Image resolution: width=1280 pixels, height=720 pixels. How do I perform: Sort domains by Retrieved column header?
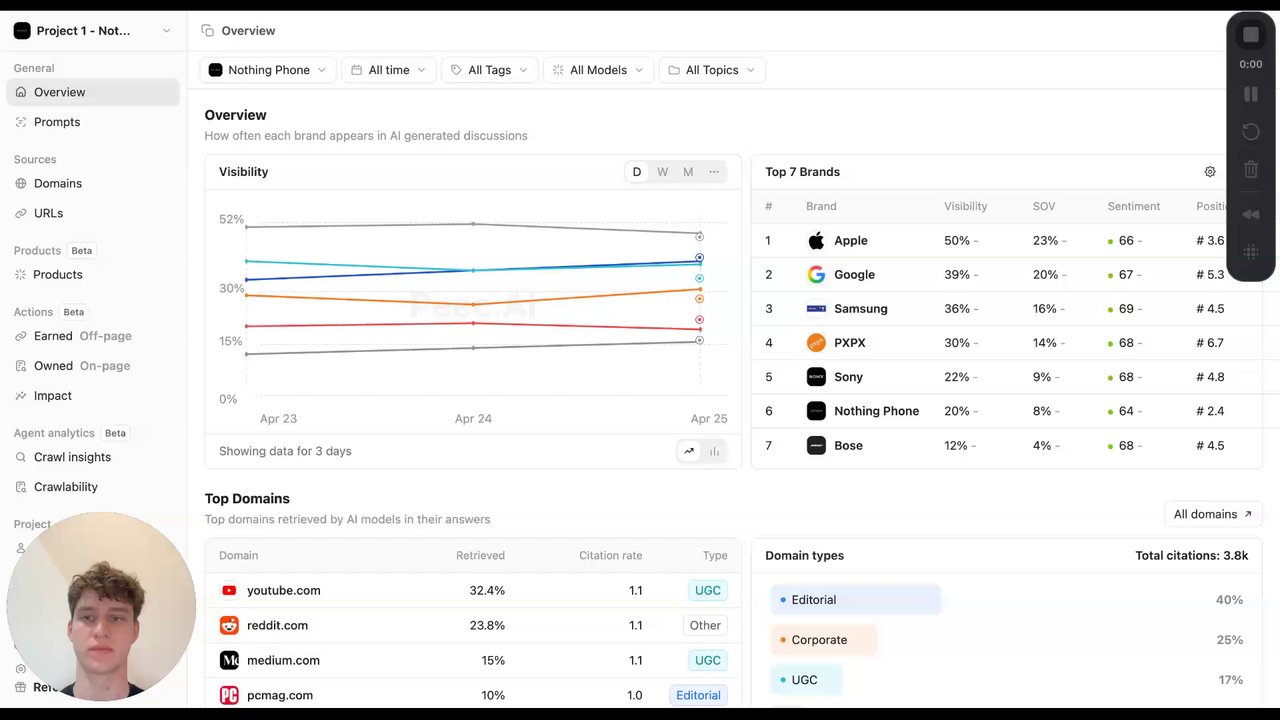[480, 556]
